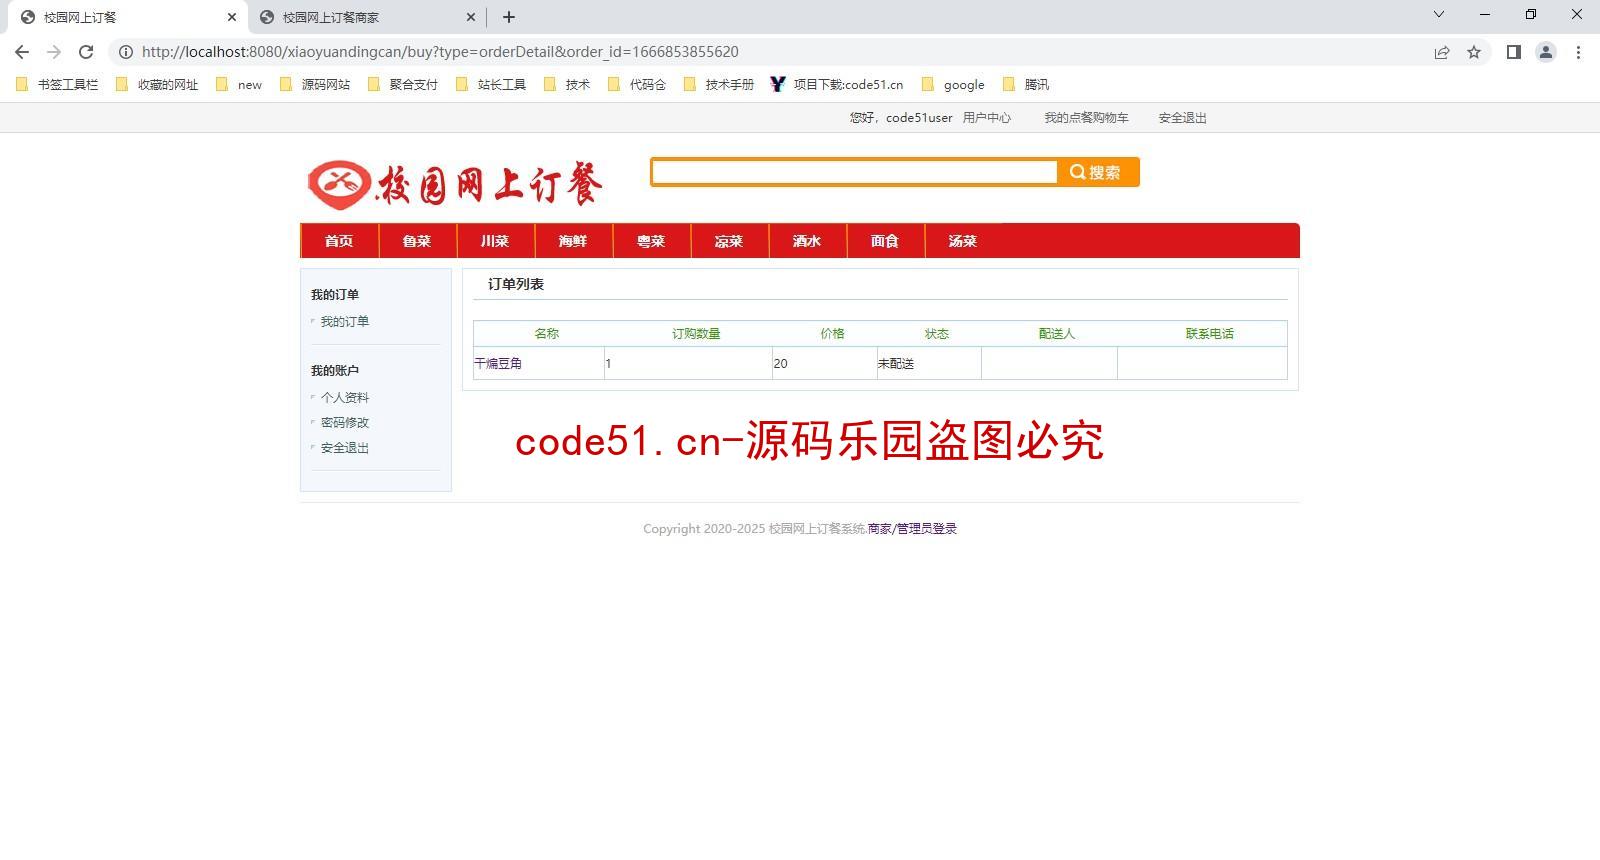Open the 收藏的网址 bookmark folder
This screenshot has width=1600, height=860.
[x=158, y=85]
